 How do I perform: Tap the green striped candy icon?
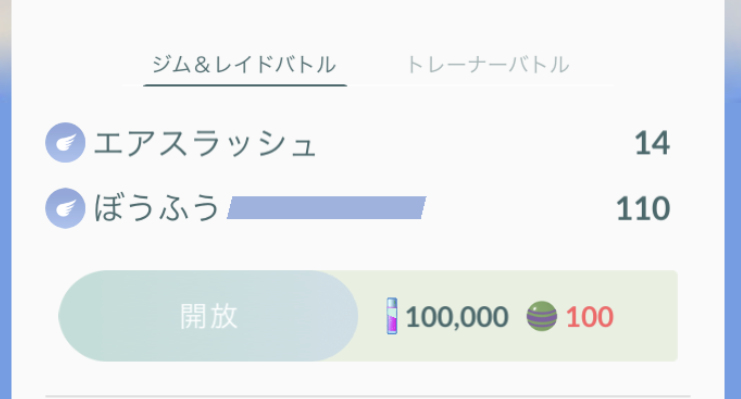click(x=542, y=316)
